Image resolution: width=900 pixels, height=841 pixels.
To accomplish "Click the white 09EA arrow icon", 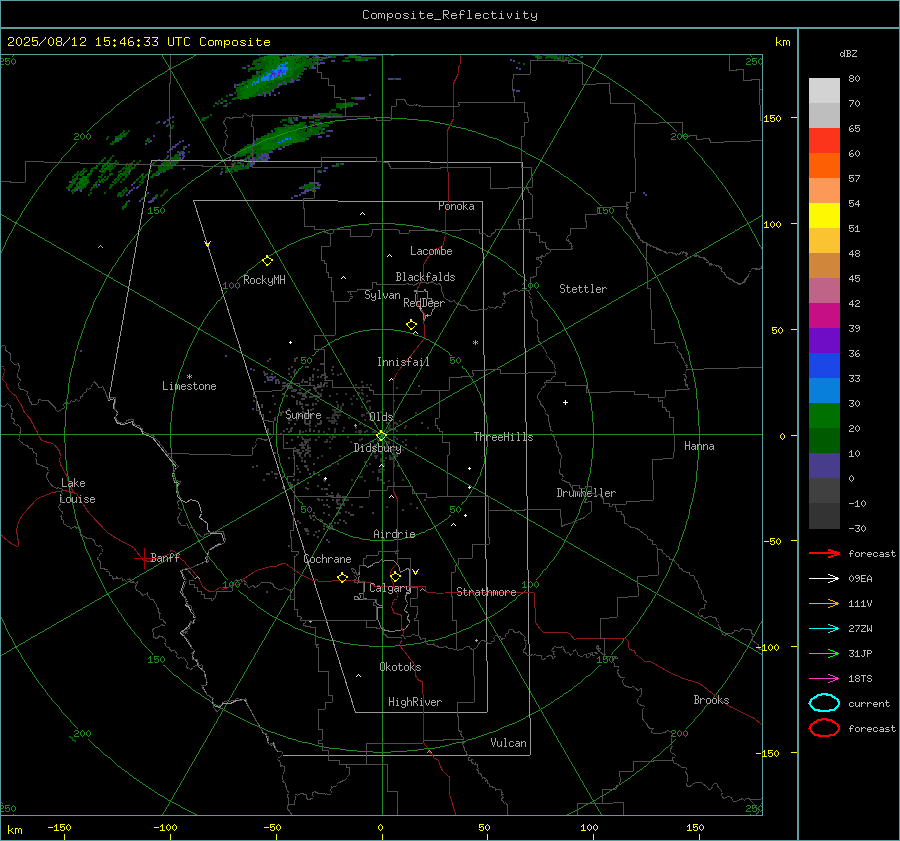I will coord(824,579).
